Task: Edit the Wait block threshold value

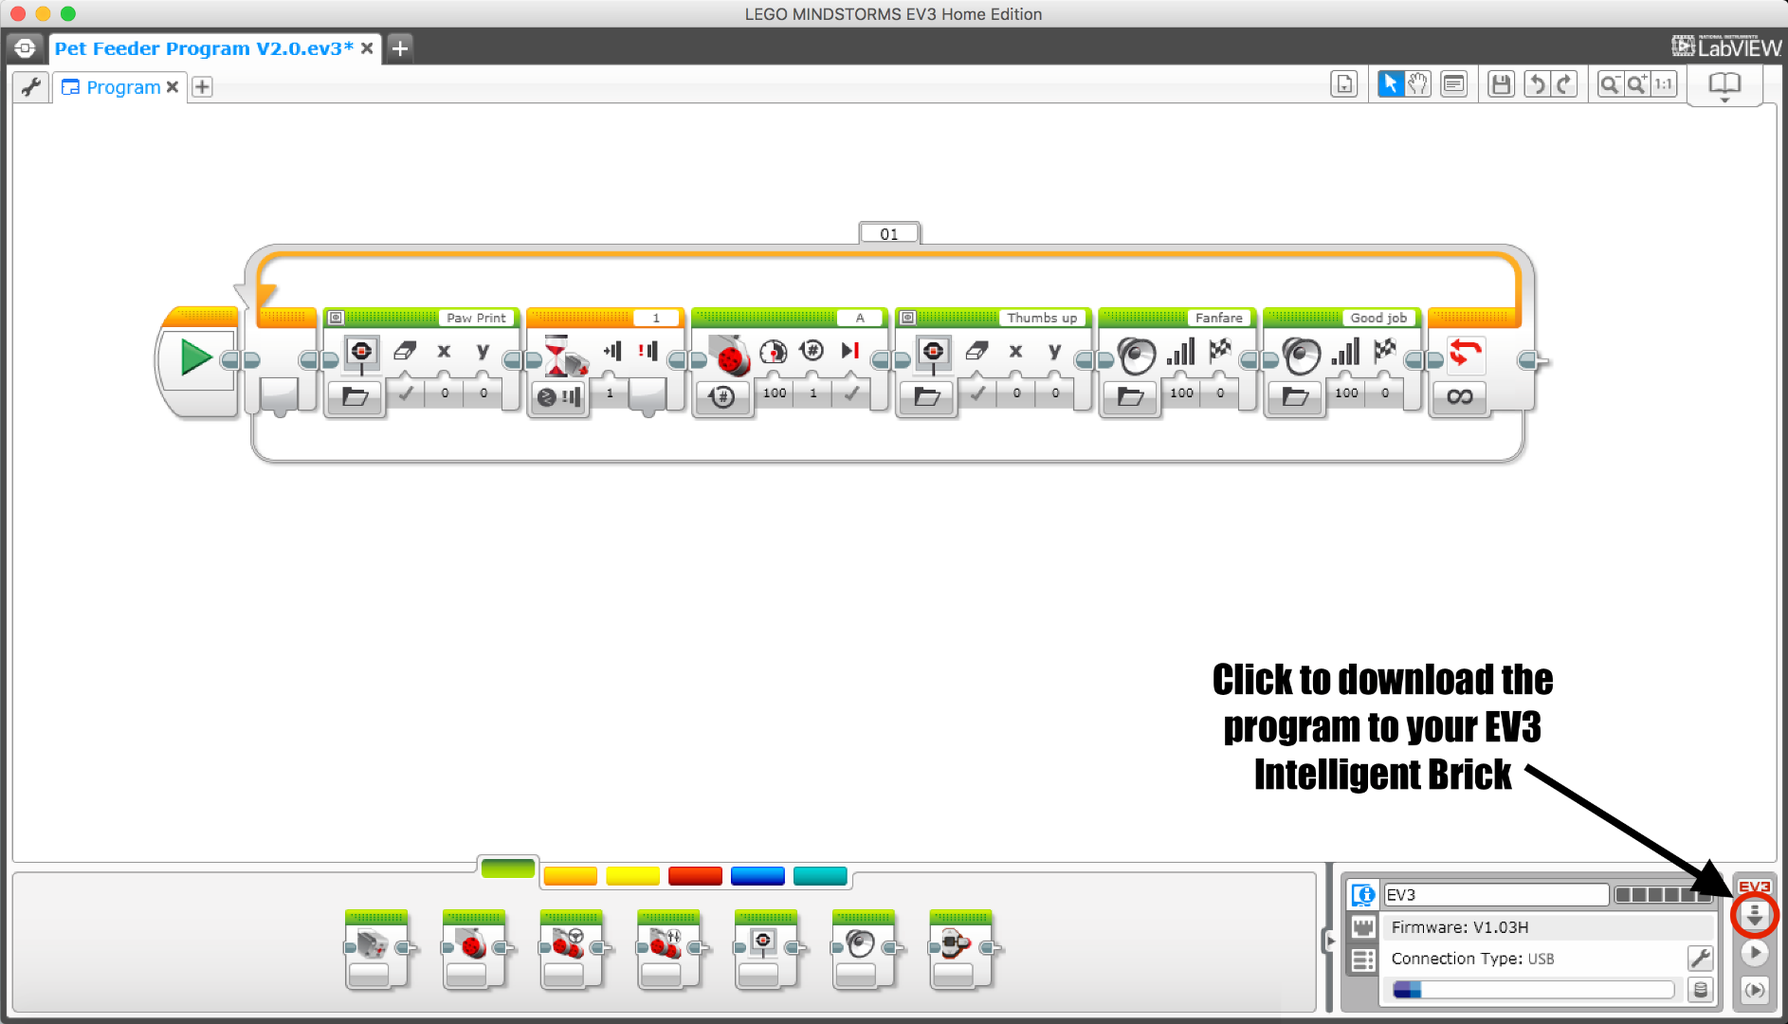Action: point(610,393)
